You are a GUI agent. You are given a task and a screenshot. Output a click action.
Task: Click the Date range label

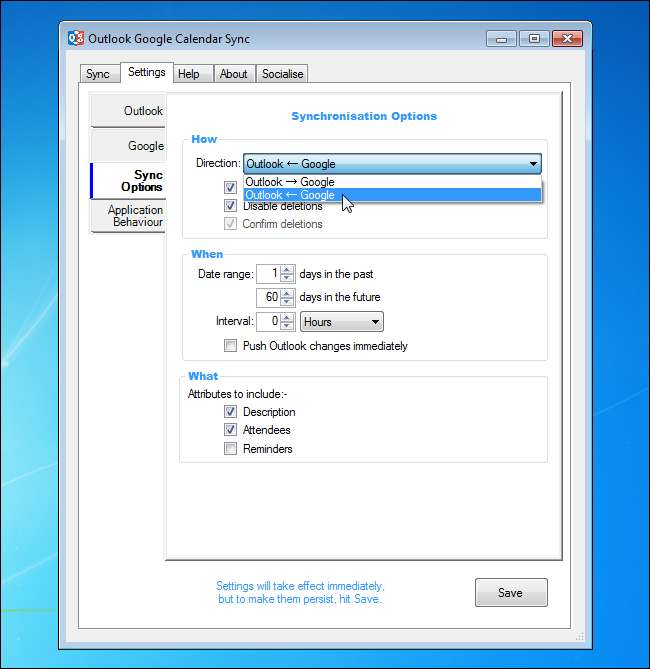click(226, 274)
